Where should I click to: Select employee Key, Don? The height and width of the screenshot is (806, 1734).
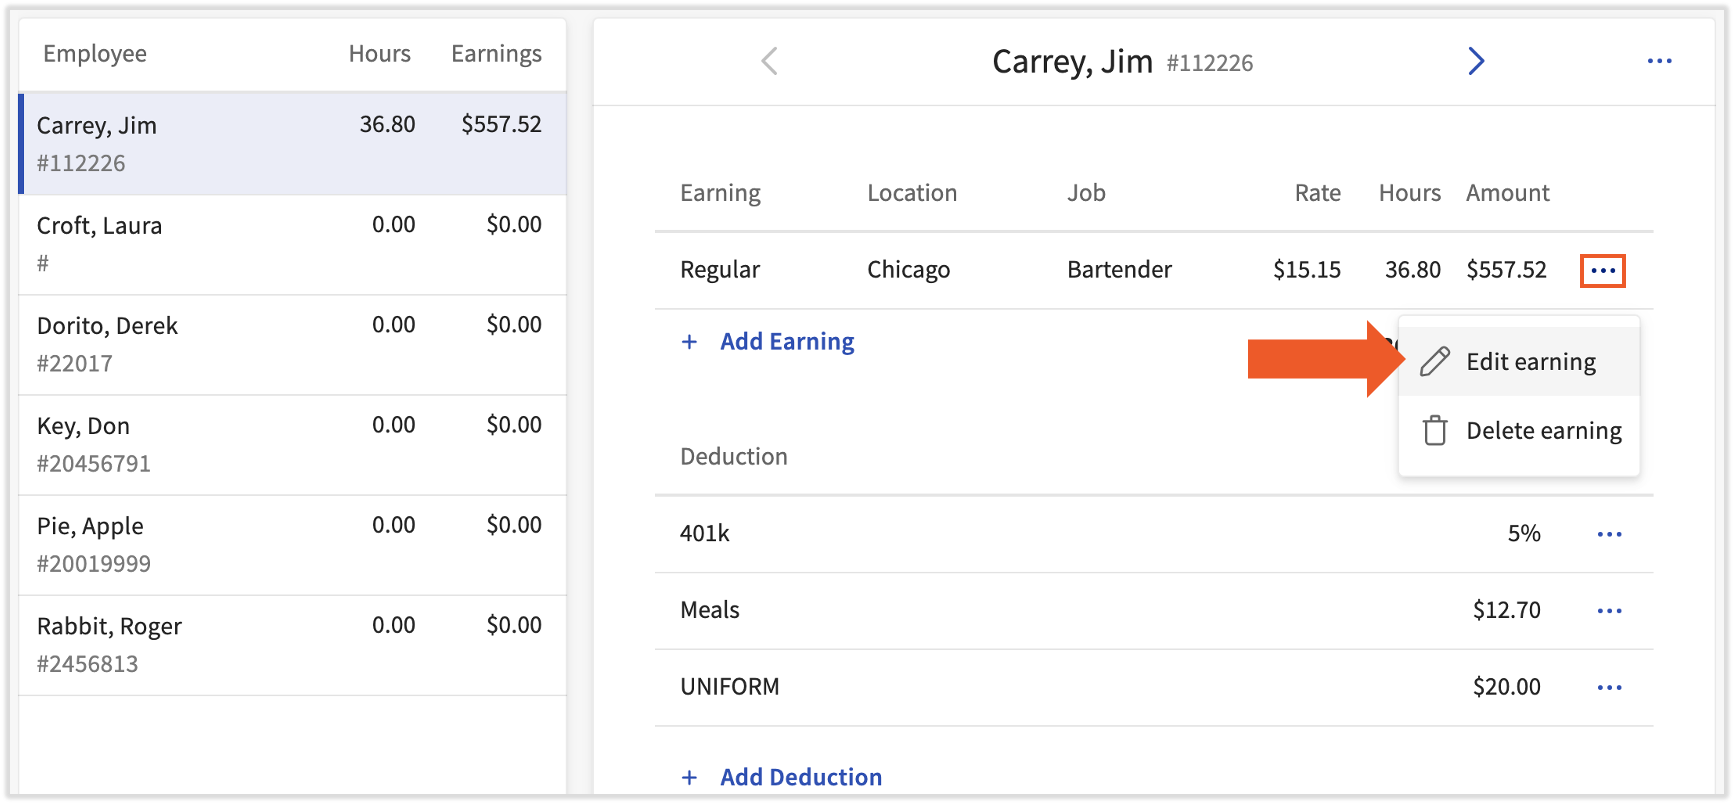click(292, 444)
